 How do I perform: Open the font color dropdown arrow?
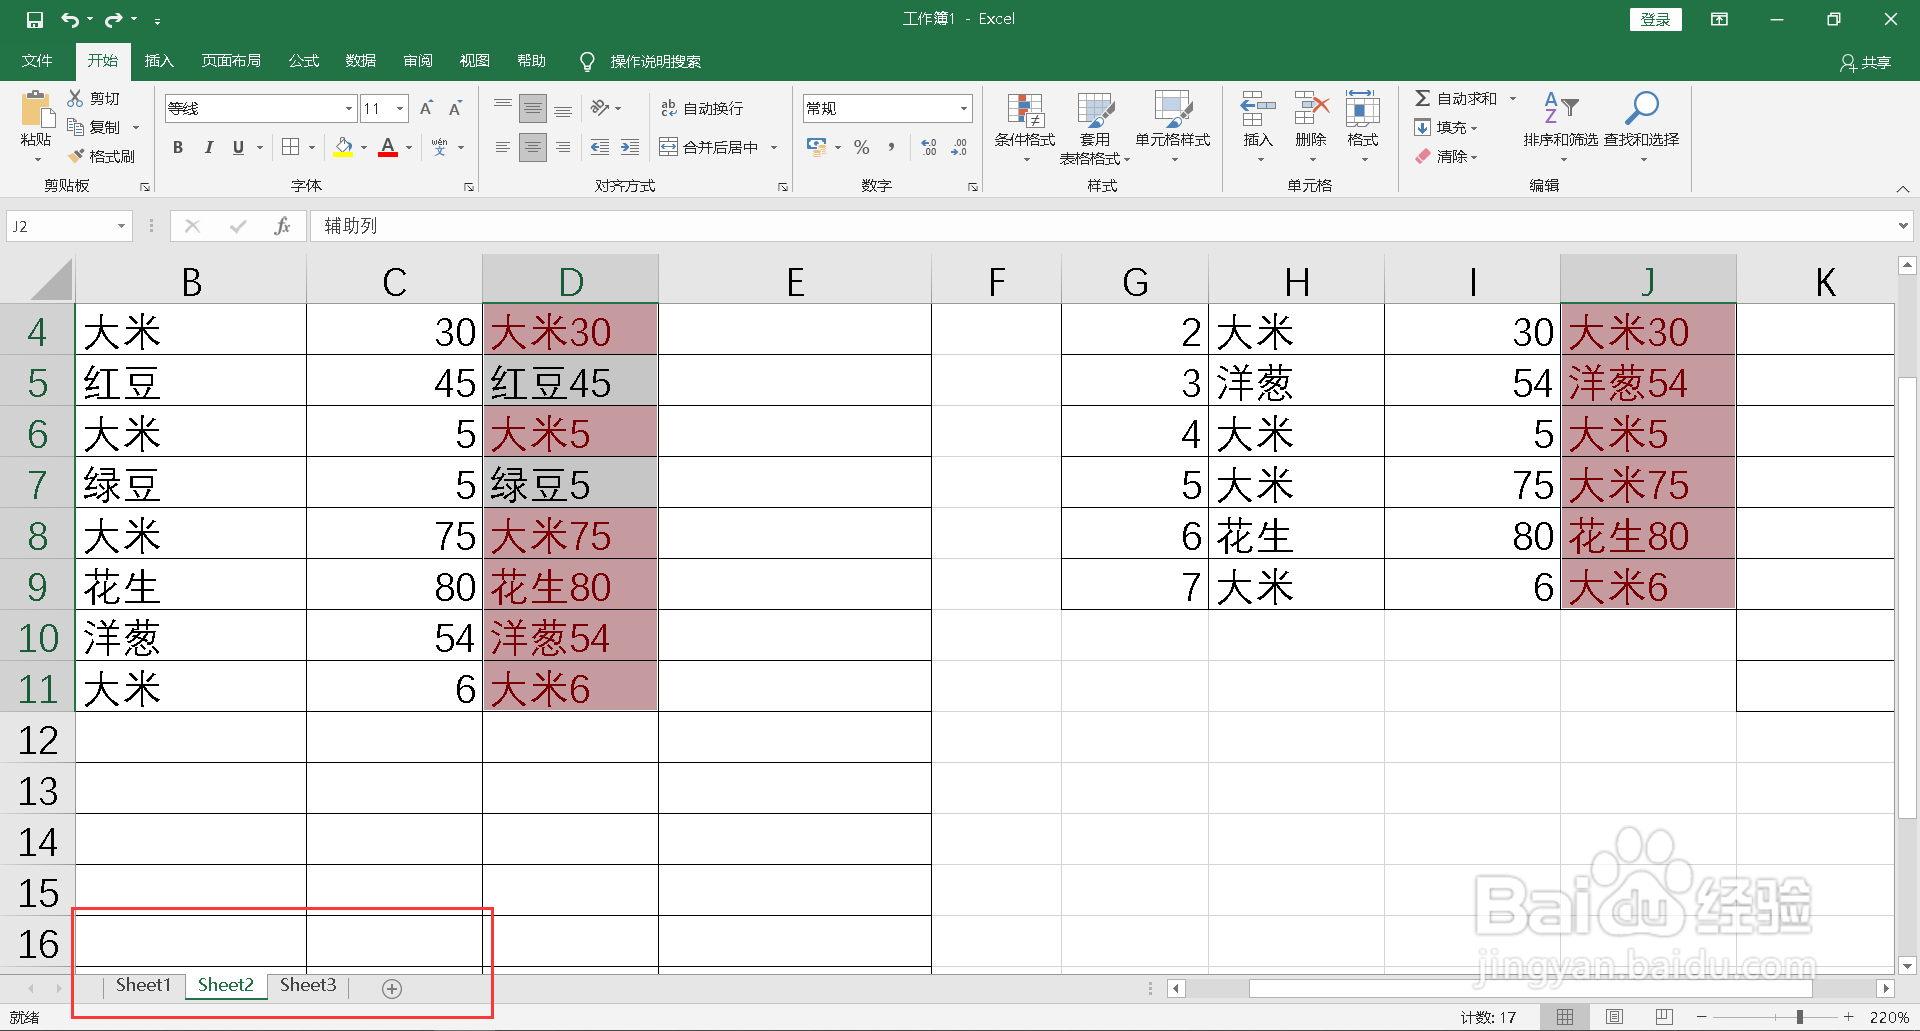pos(408,147)
